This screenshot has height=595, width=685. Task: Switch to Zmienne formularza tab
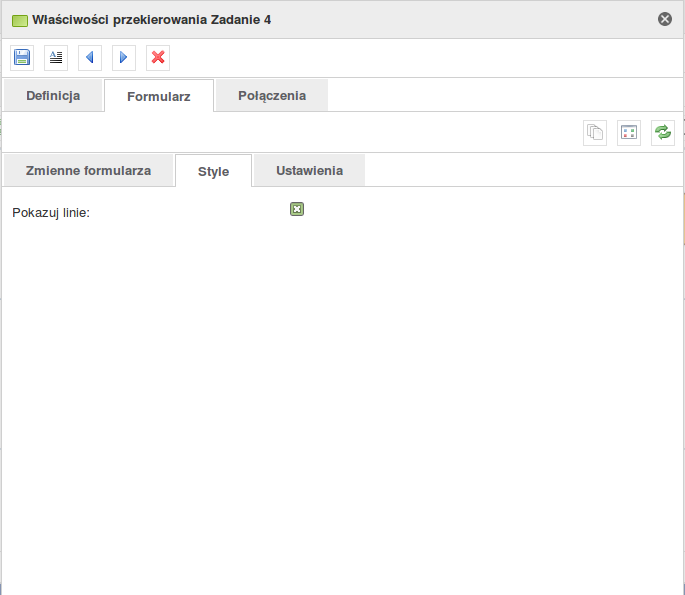88,170
